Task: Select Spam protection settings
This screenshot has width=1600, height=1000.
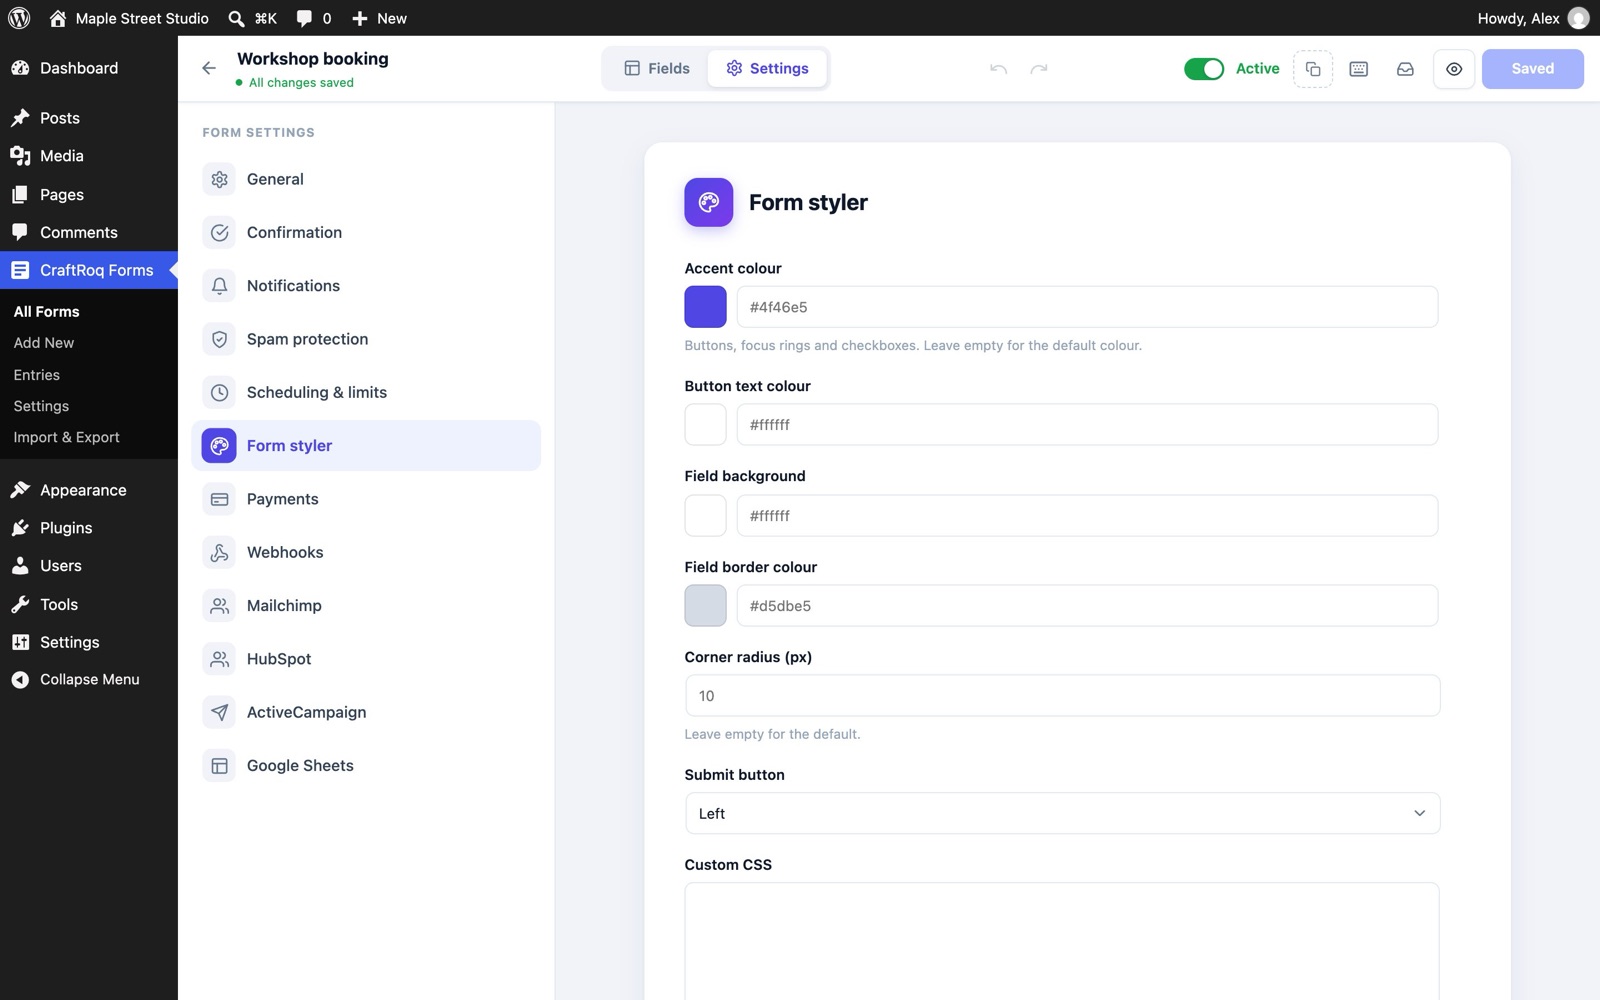Action: pyautogui.click(x=366, y=339)
